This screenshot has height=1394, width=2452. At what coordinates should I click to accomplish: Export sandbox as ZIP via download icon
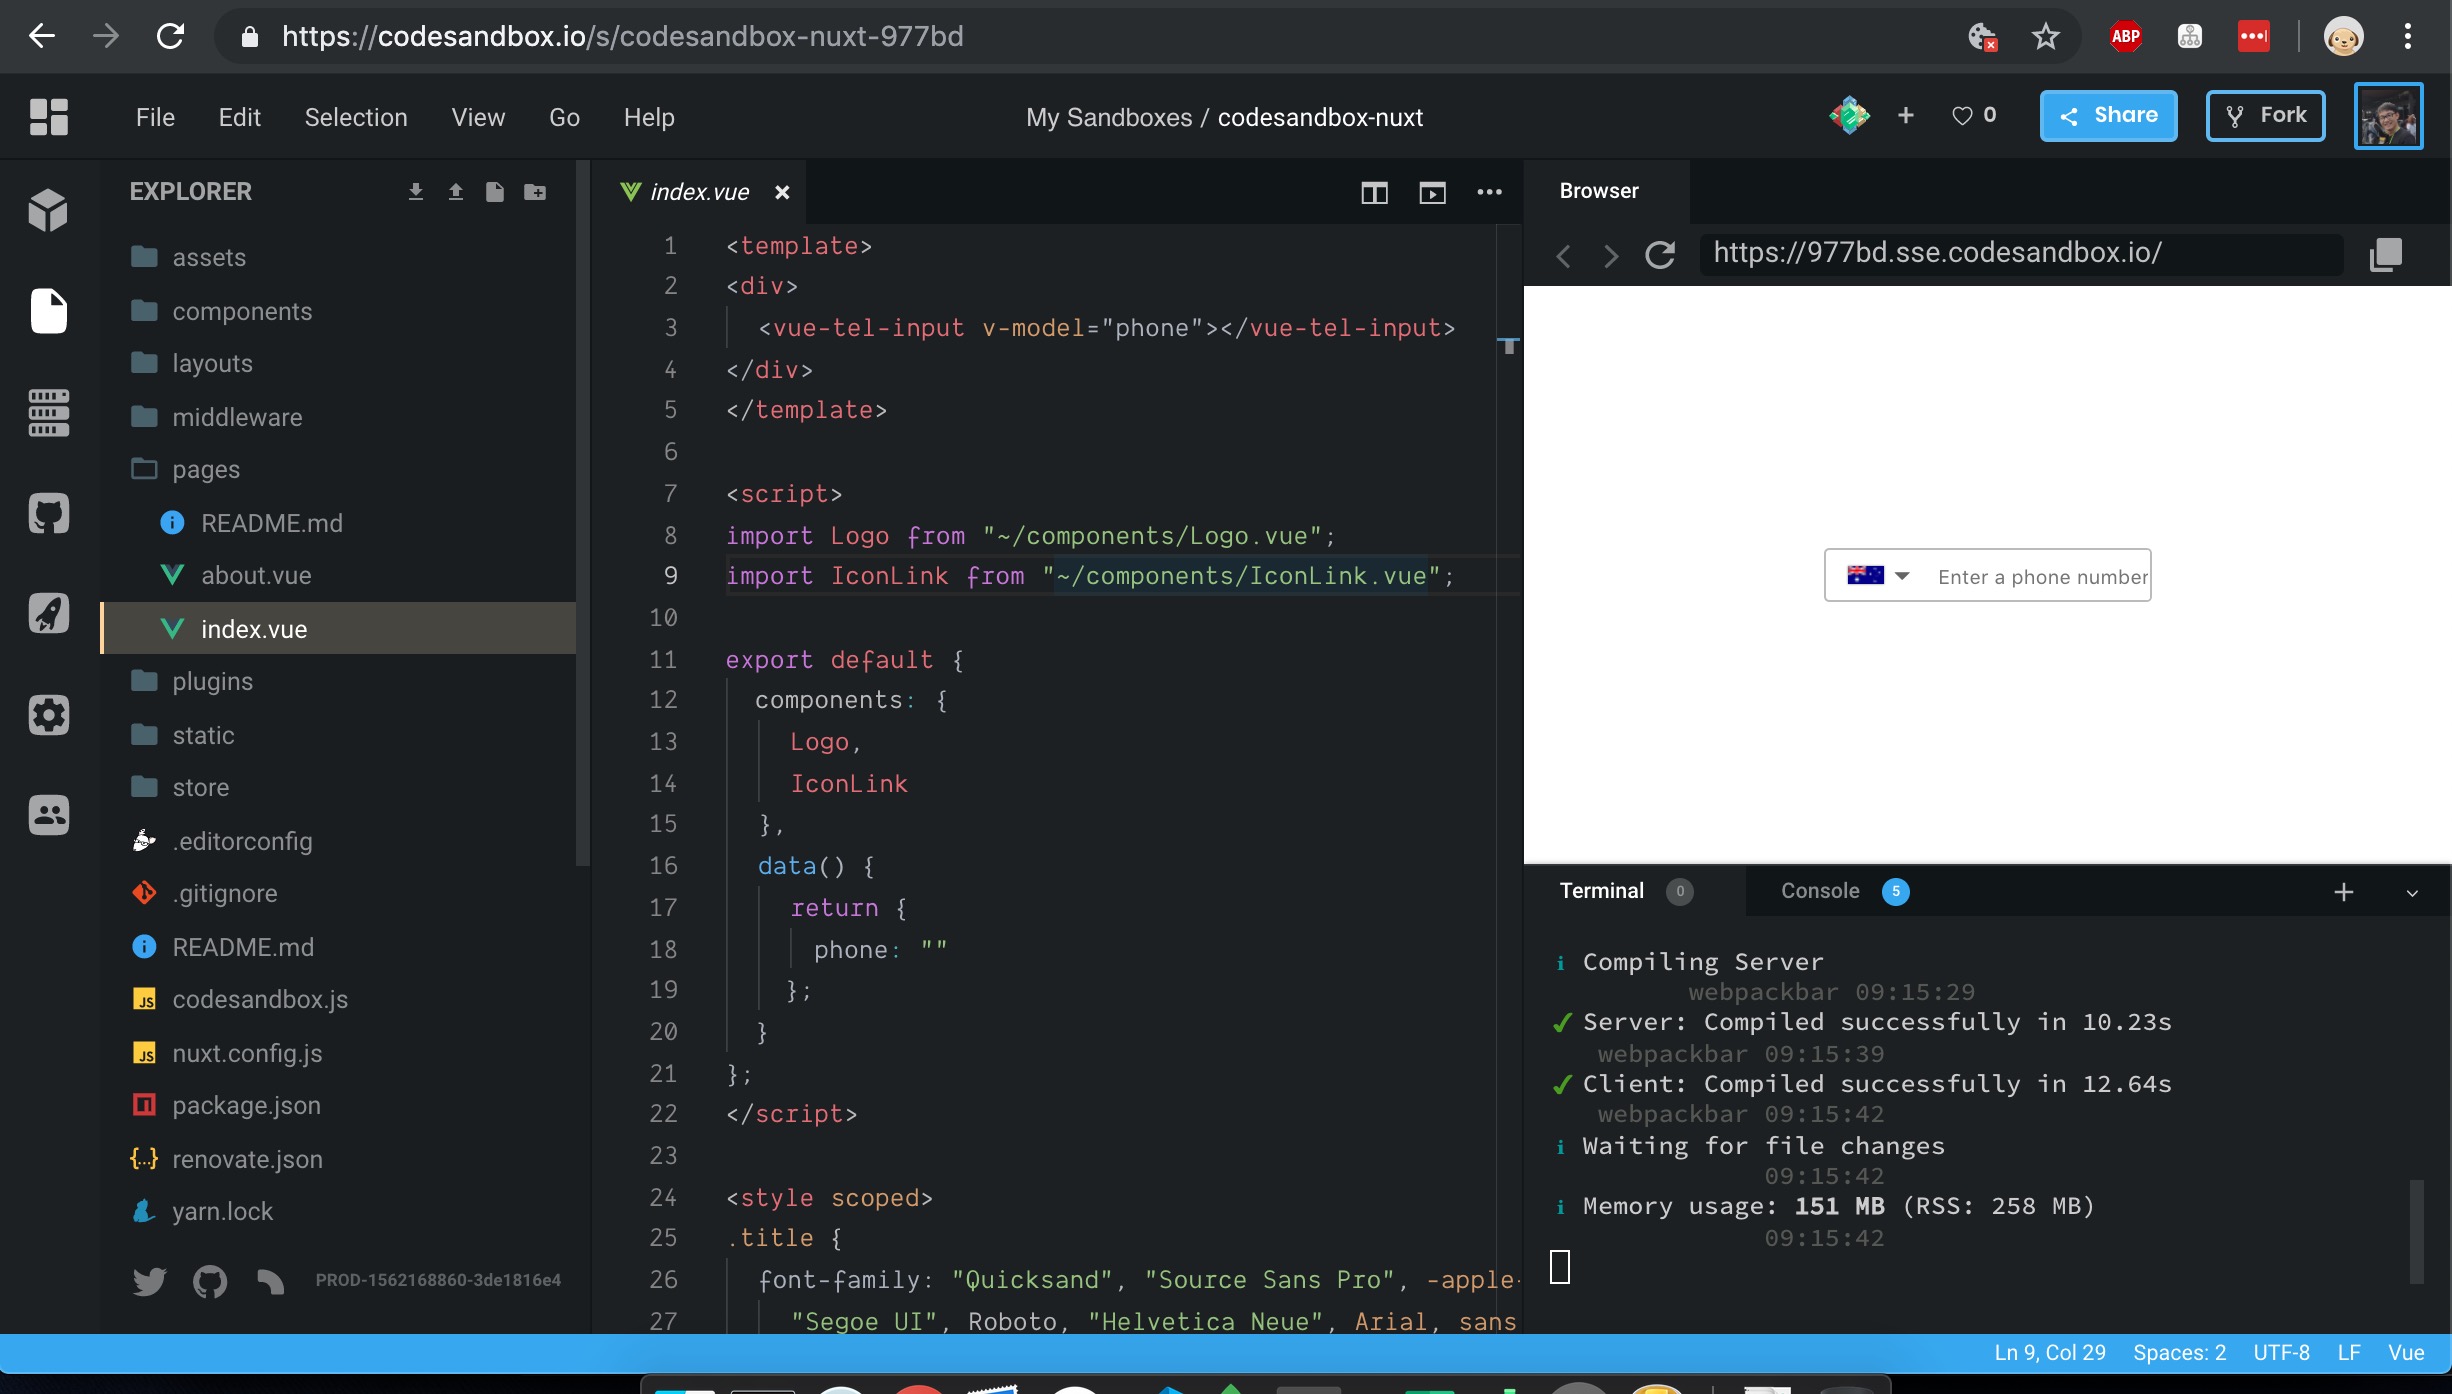point(415,191)
